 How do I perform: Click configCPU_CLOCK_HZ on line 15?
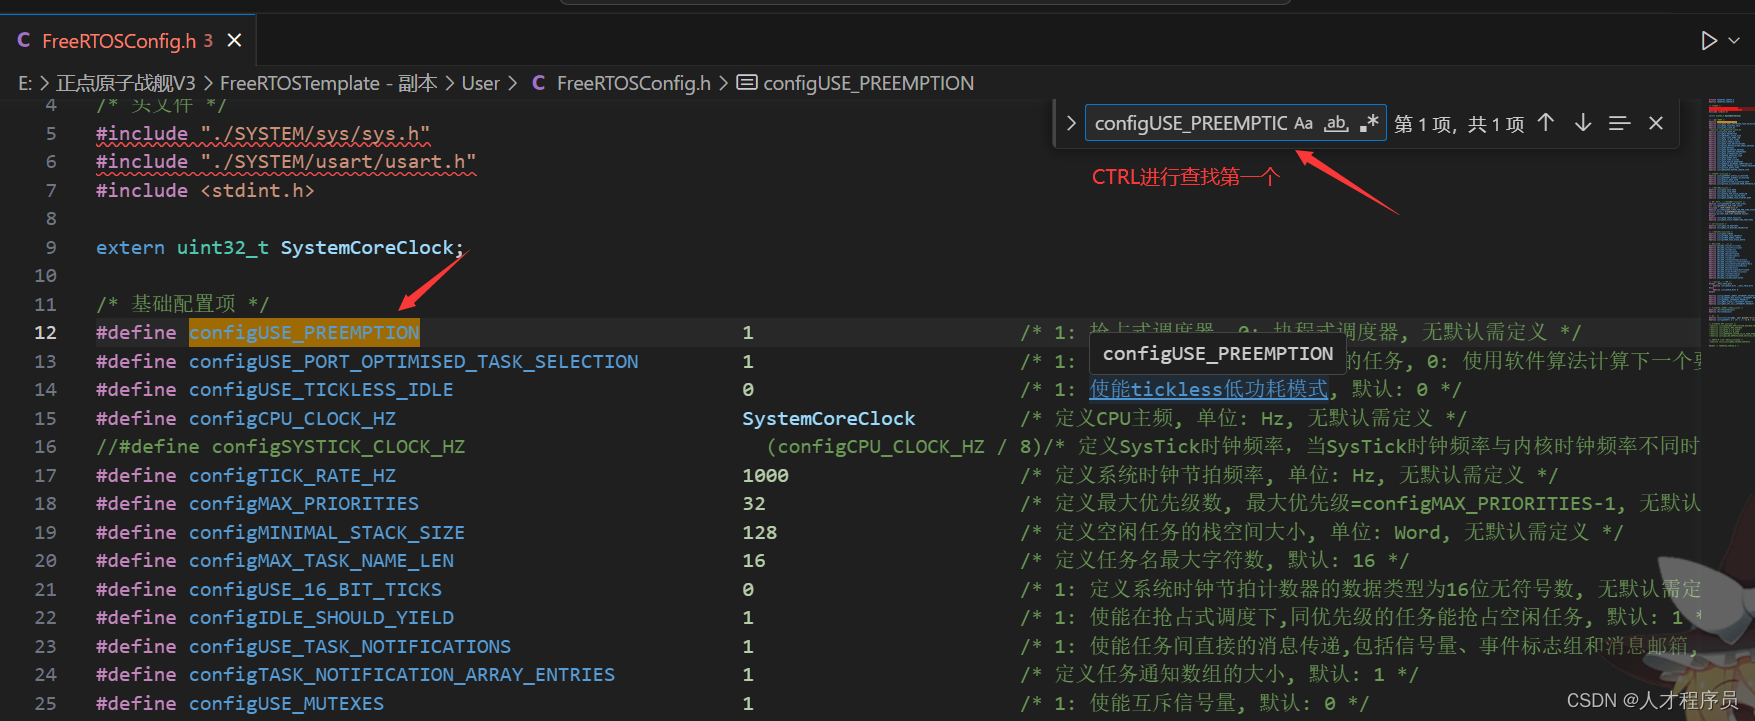point(292,418)
